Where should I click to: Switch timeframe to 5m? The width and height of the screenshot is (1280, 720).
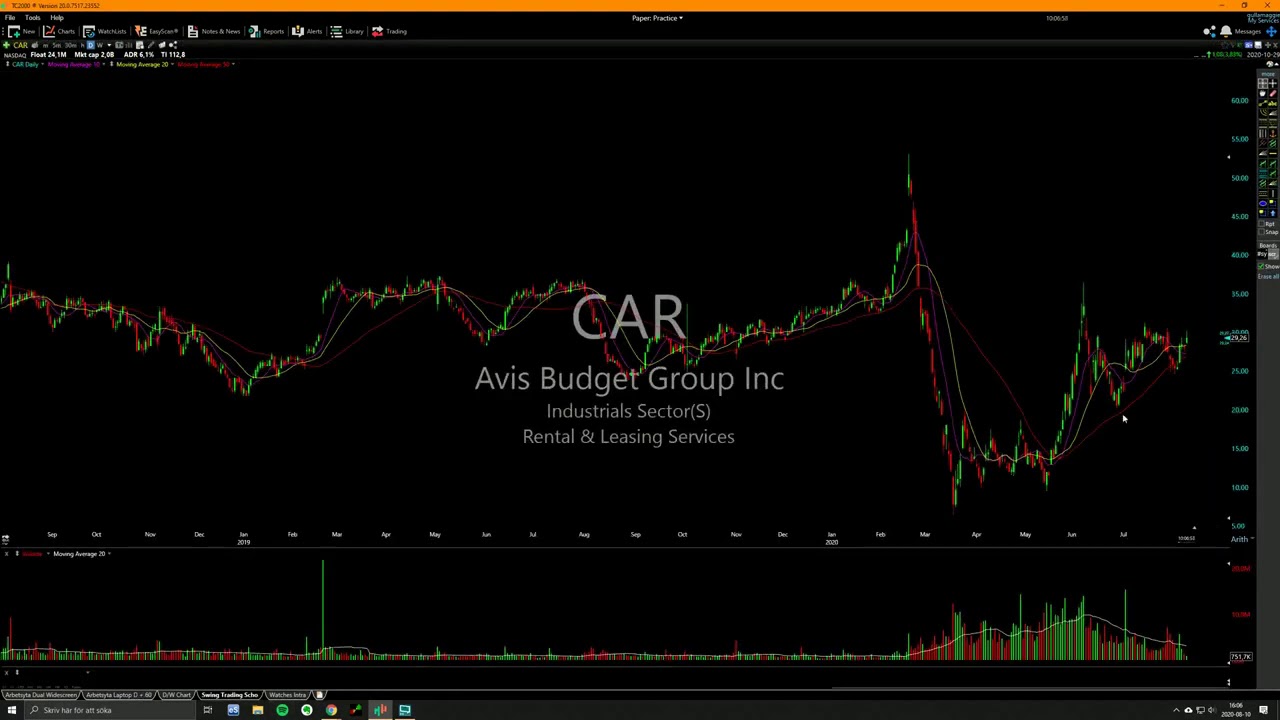pos(57,45)
